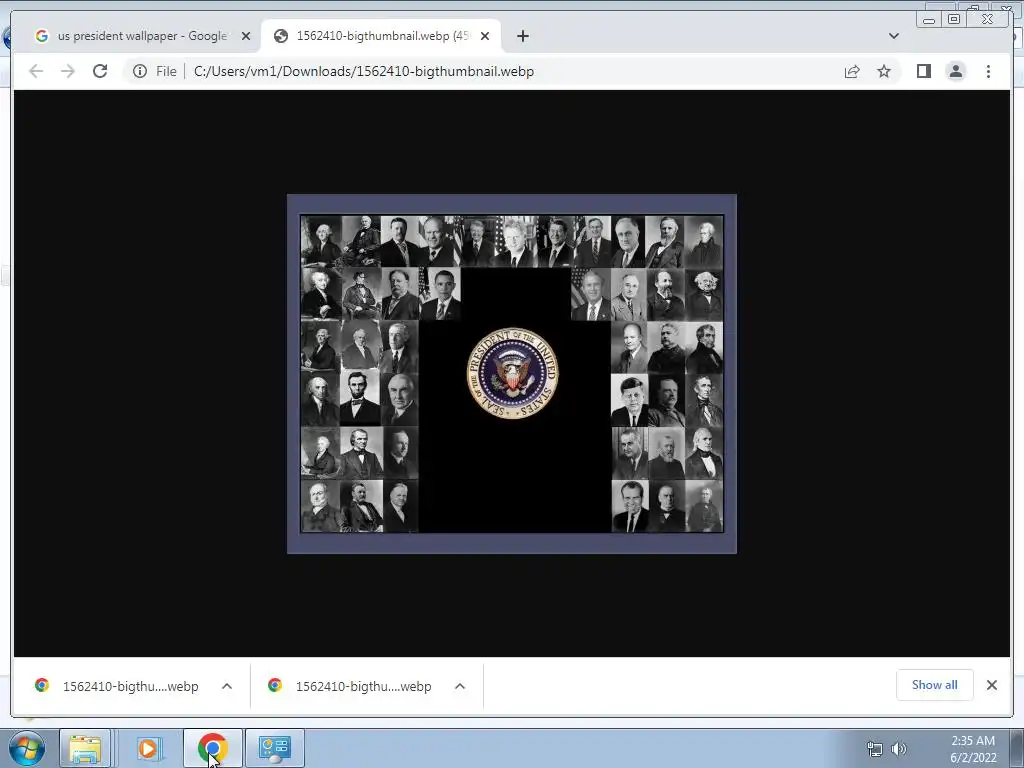Image resolution: width=1024 pixels, height=768 pixels.
Task: Launch Windows Media Player from the taskbar
Action: (148, 748)
